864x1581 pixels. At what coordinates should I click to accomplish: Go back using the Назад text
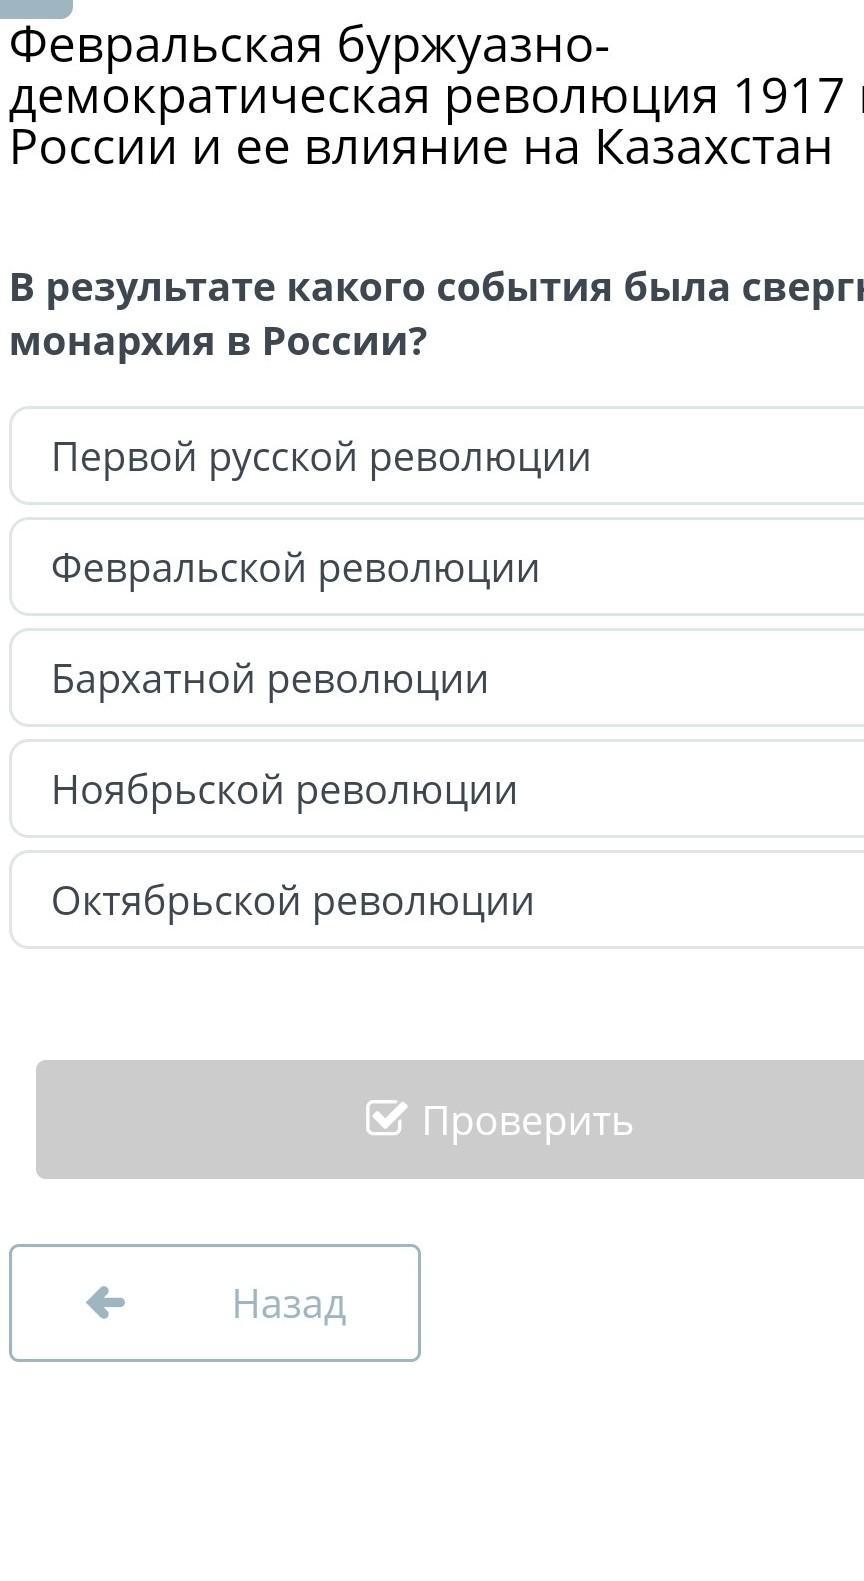289,1303
